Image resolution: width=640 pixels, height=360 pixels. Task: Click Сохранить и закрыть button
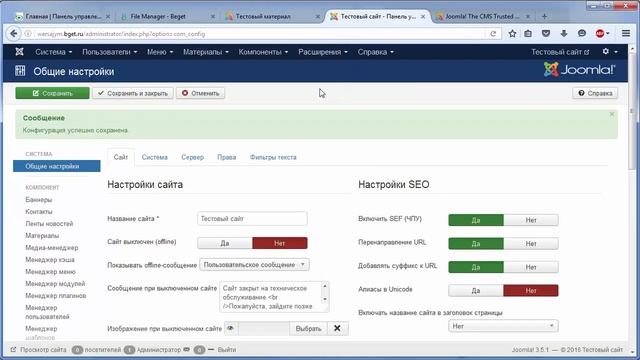tap(133, 93)
